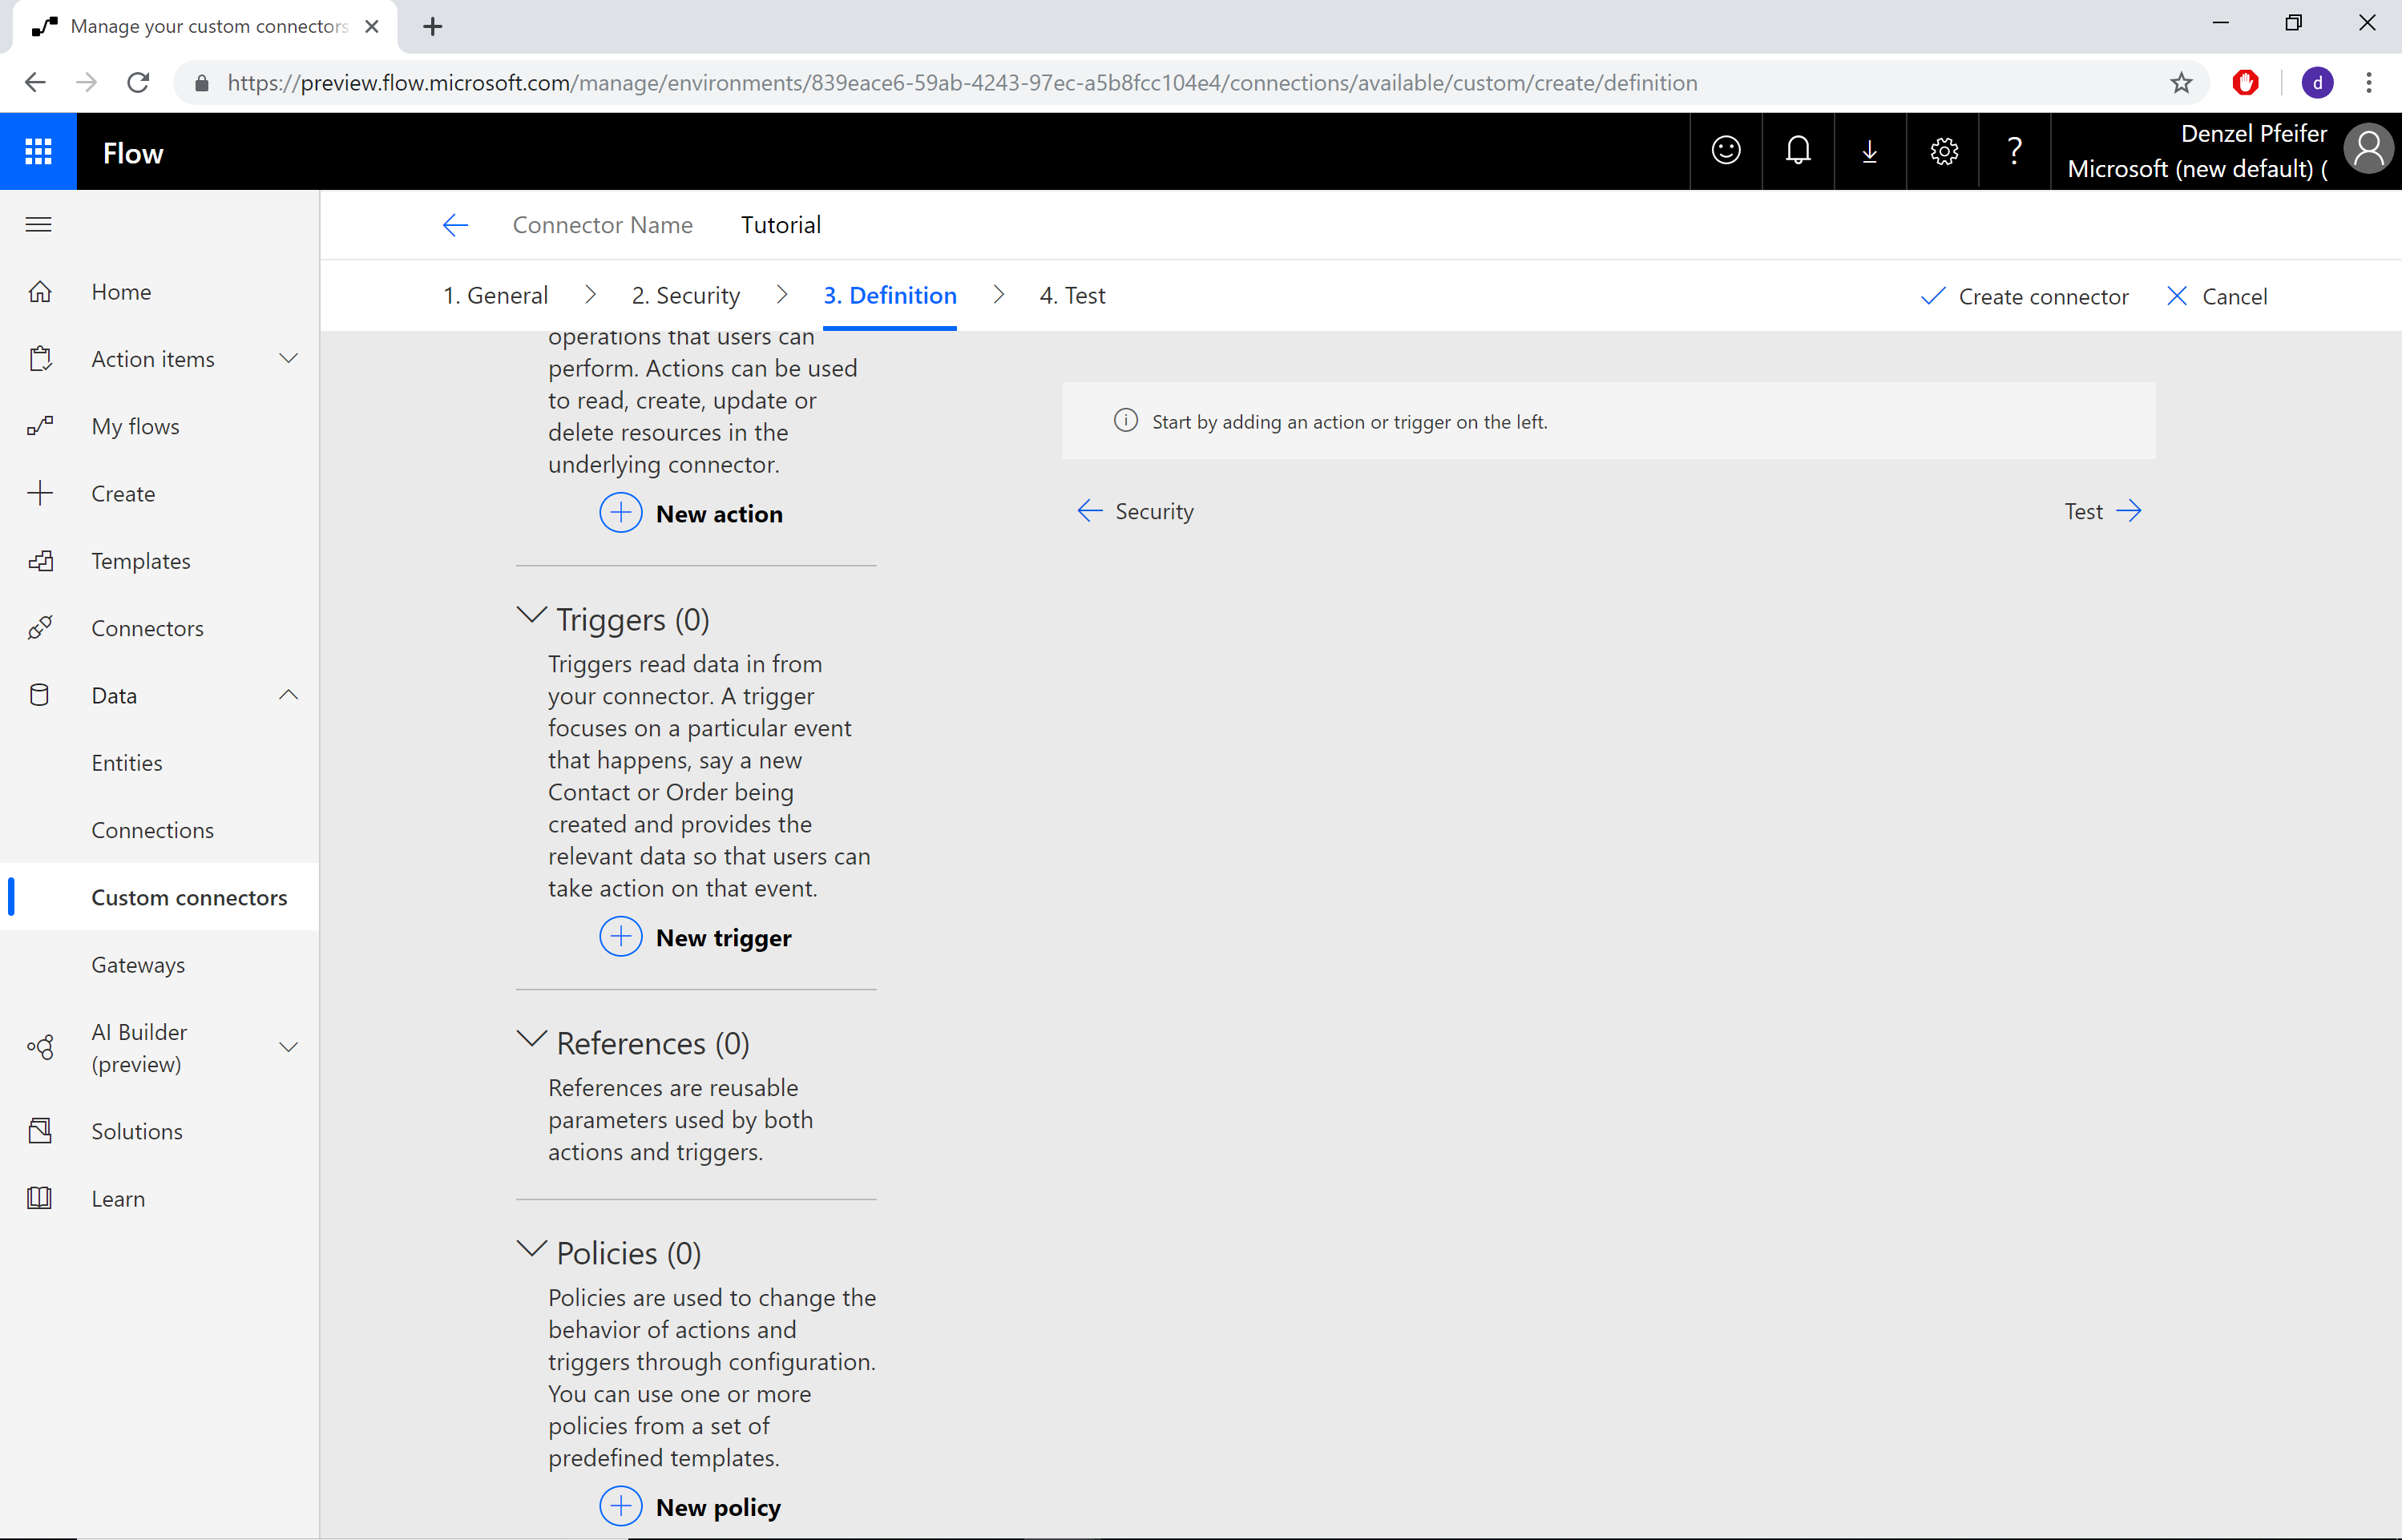The image size is (2402, 1540).
Task: Click the Create sidebar icon
Action: tap(40, 494)
